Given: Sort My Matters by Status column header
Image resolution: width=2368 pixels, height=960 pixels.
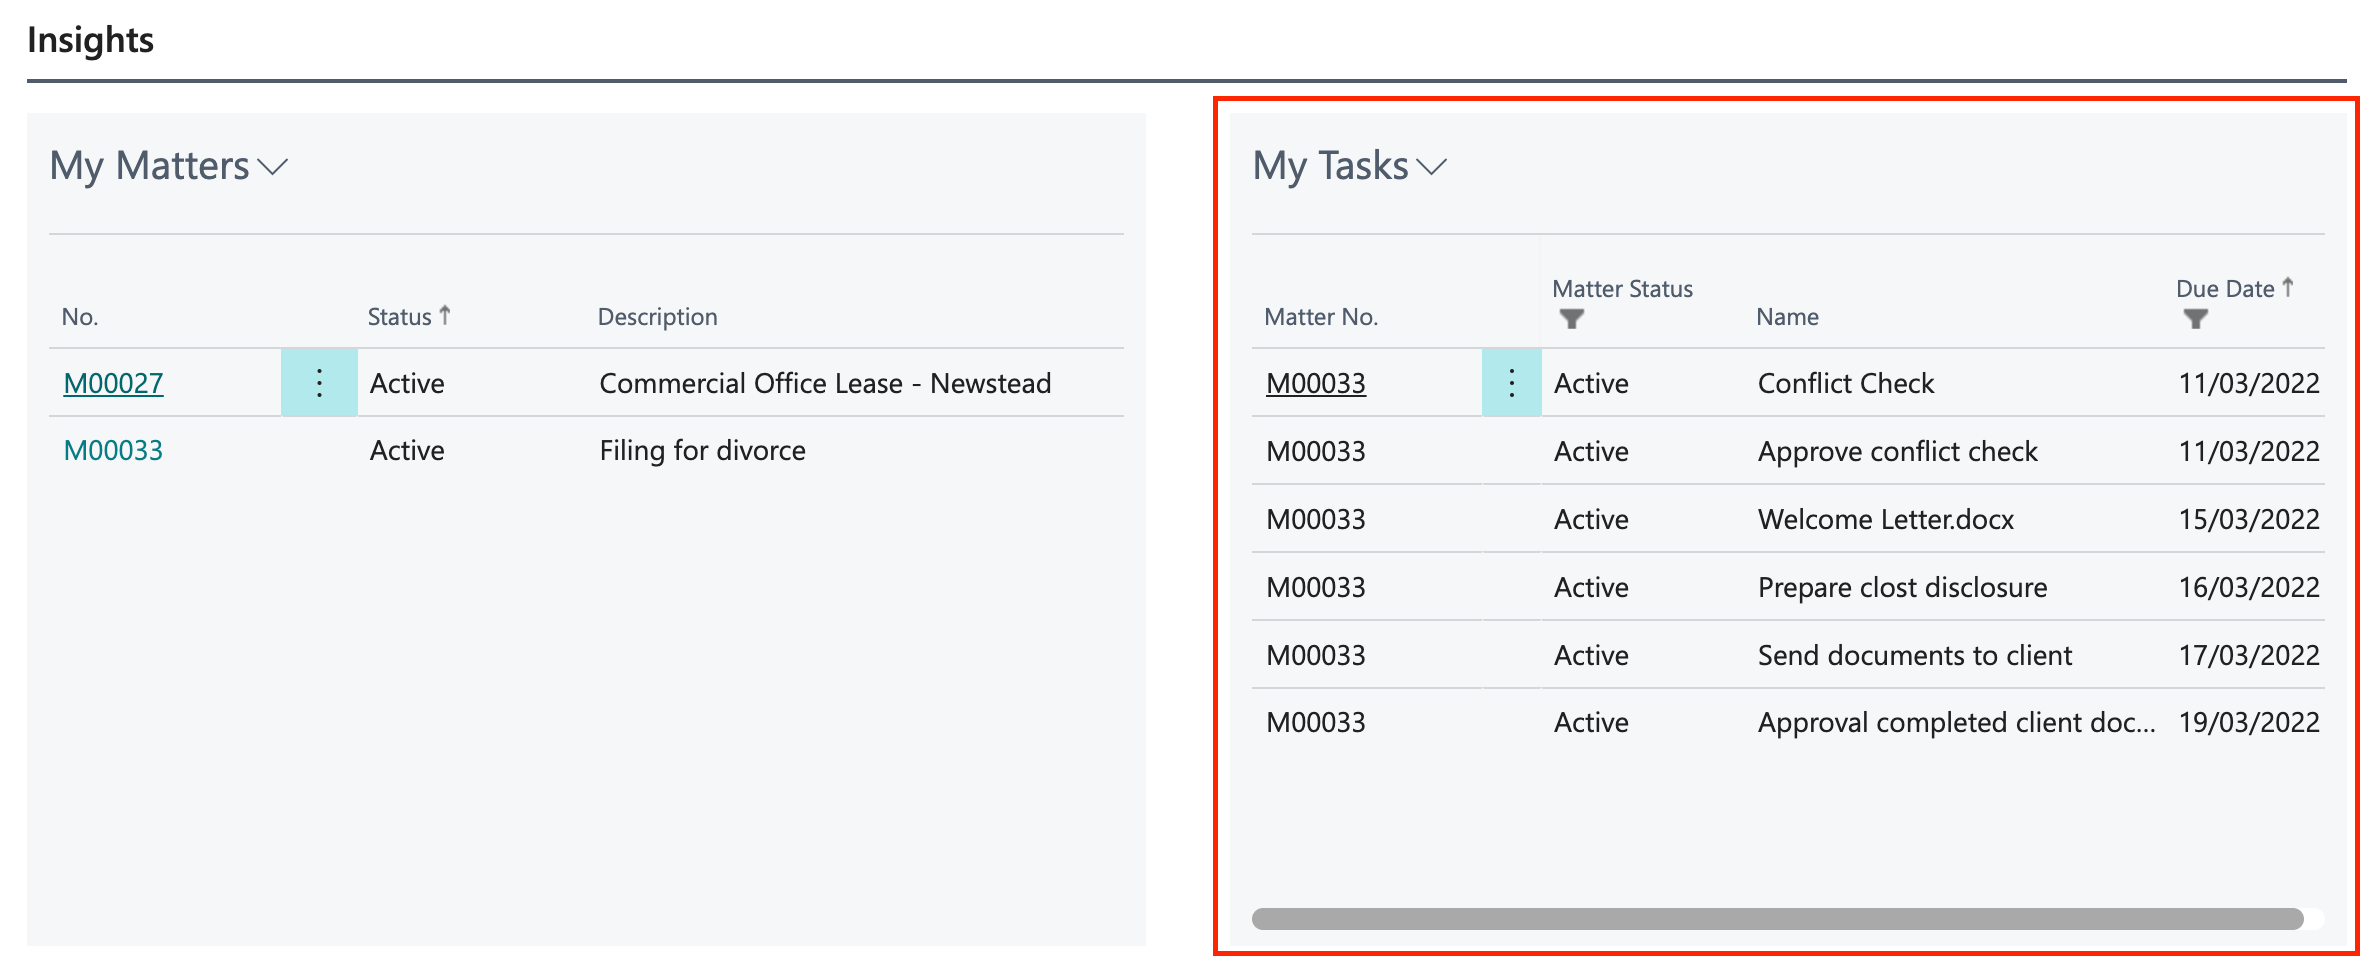Looking at the screenshot, I should point(408,316).
